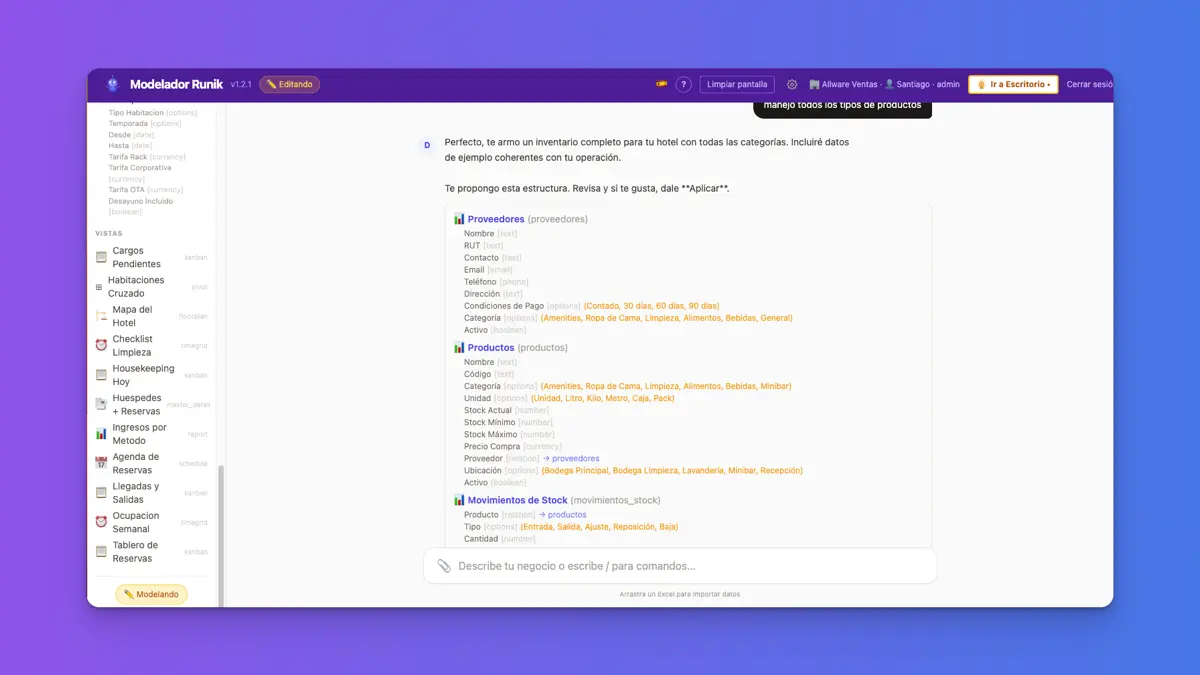Focus the Describe tu negocio input field

click(680, 566)
